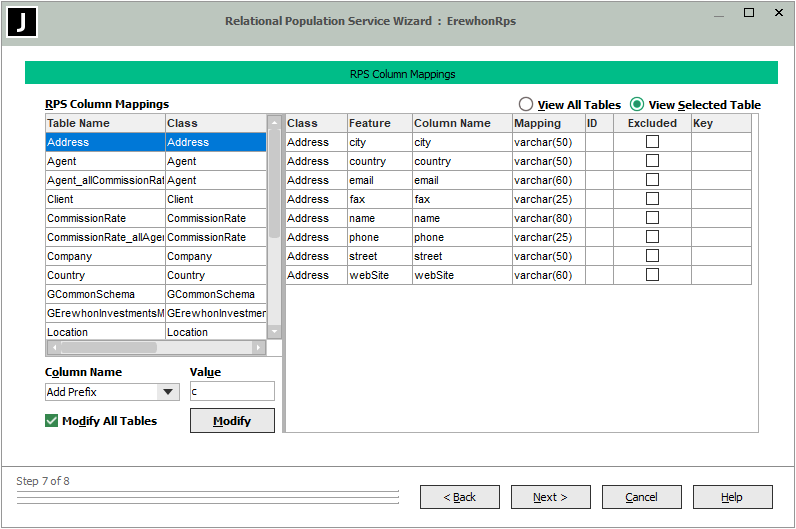Check Excluded box for the city row
Viewport: 796px width, 529px height.
click(x=652, y=142)
